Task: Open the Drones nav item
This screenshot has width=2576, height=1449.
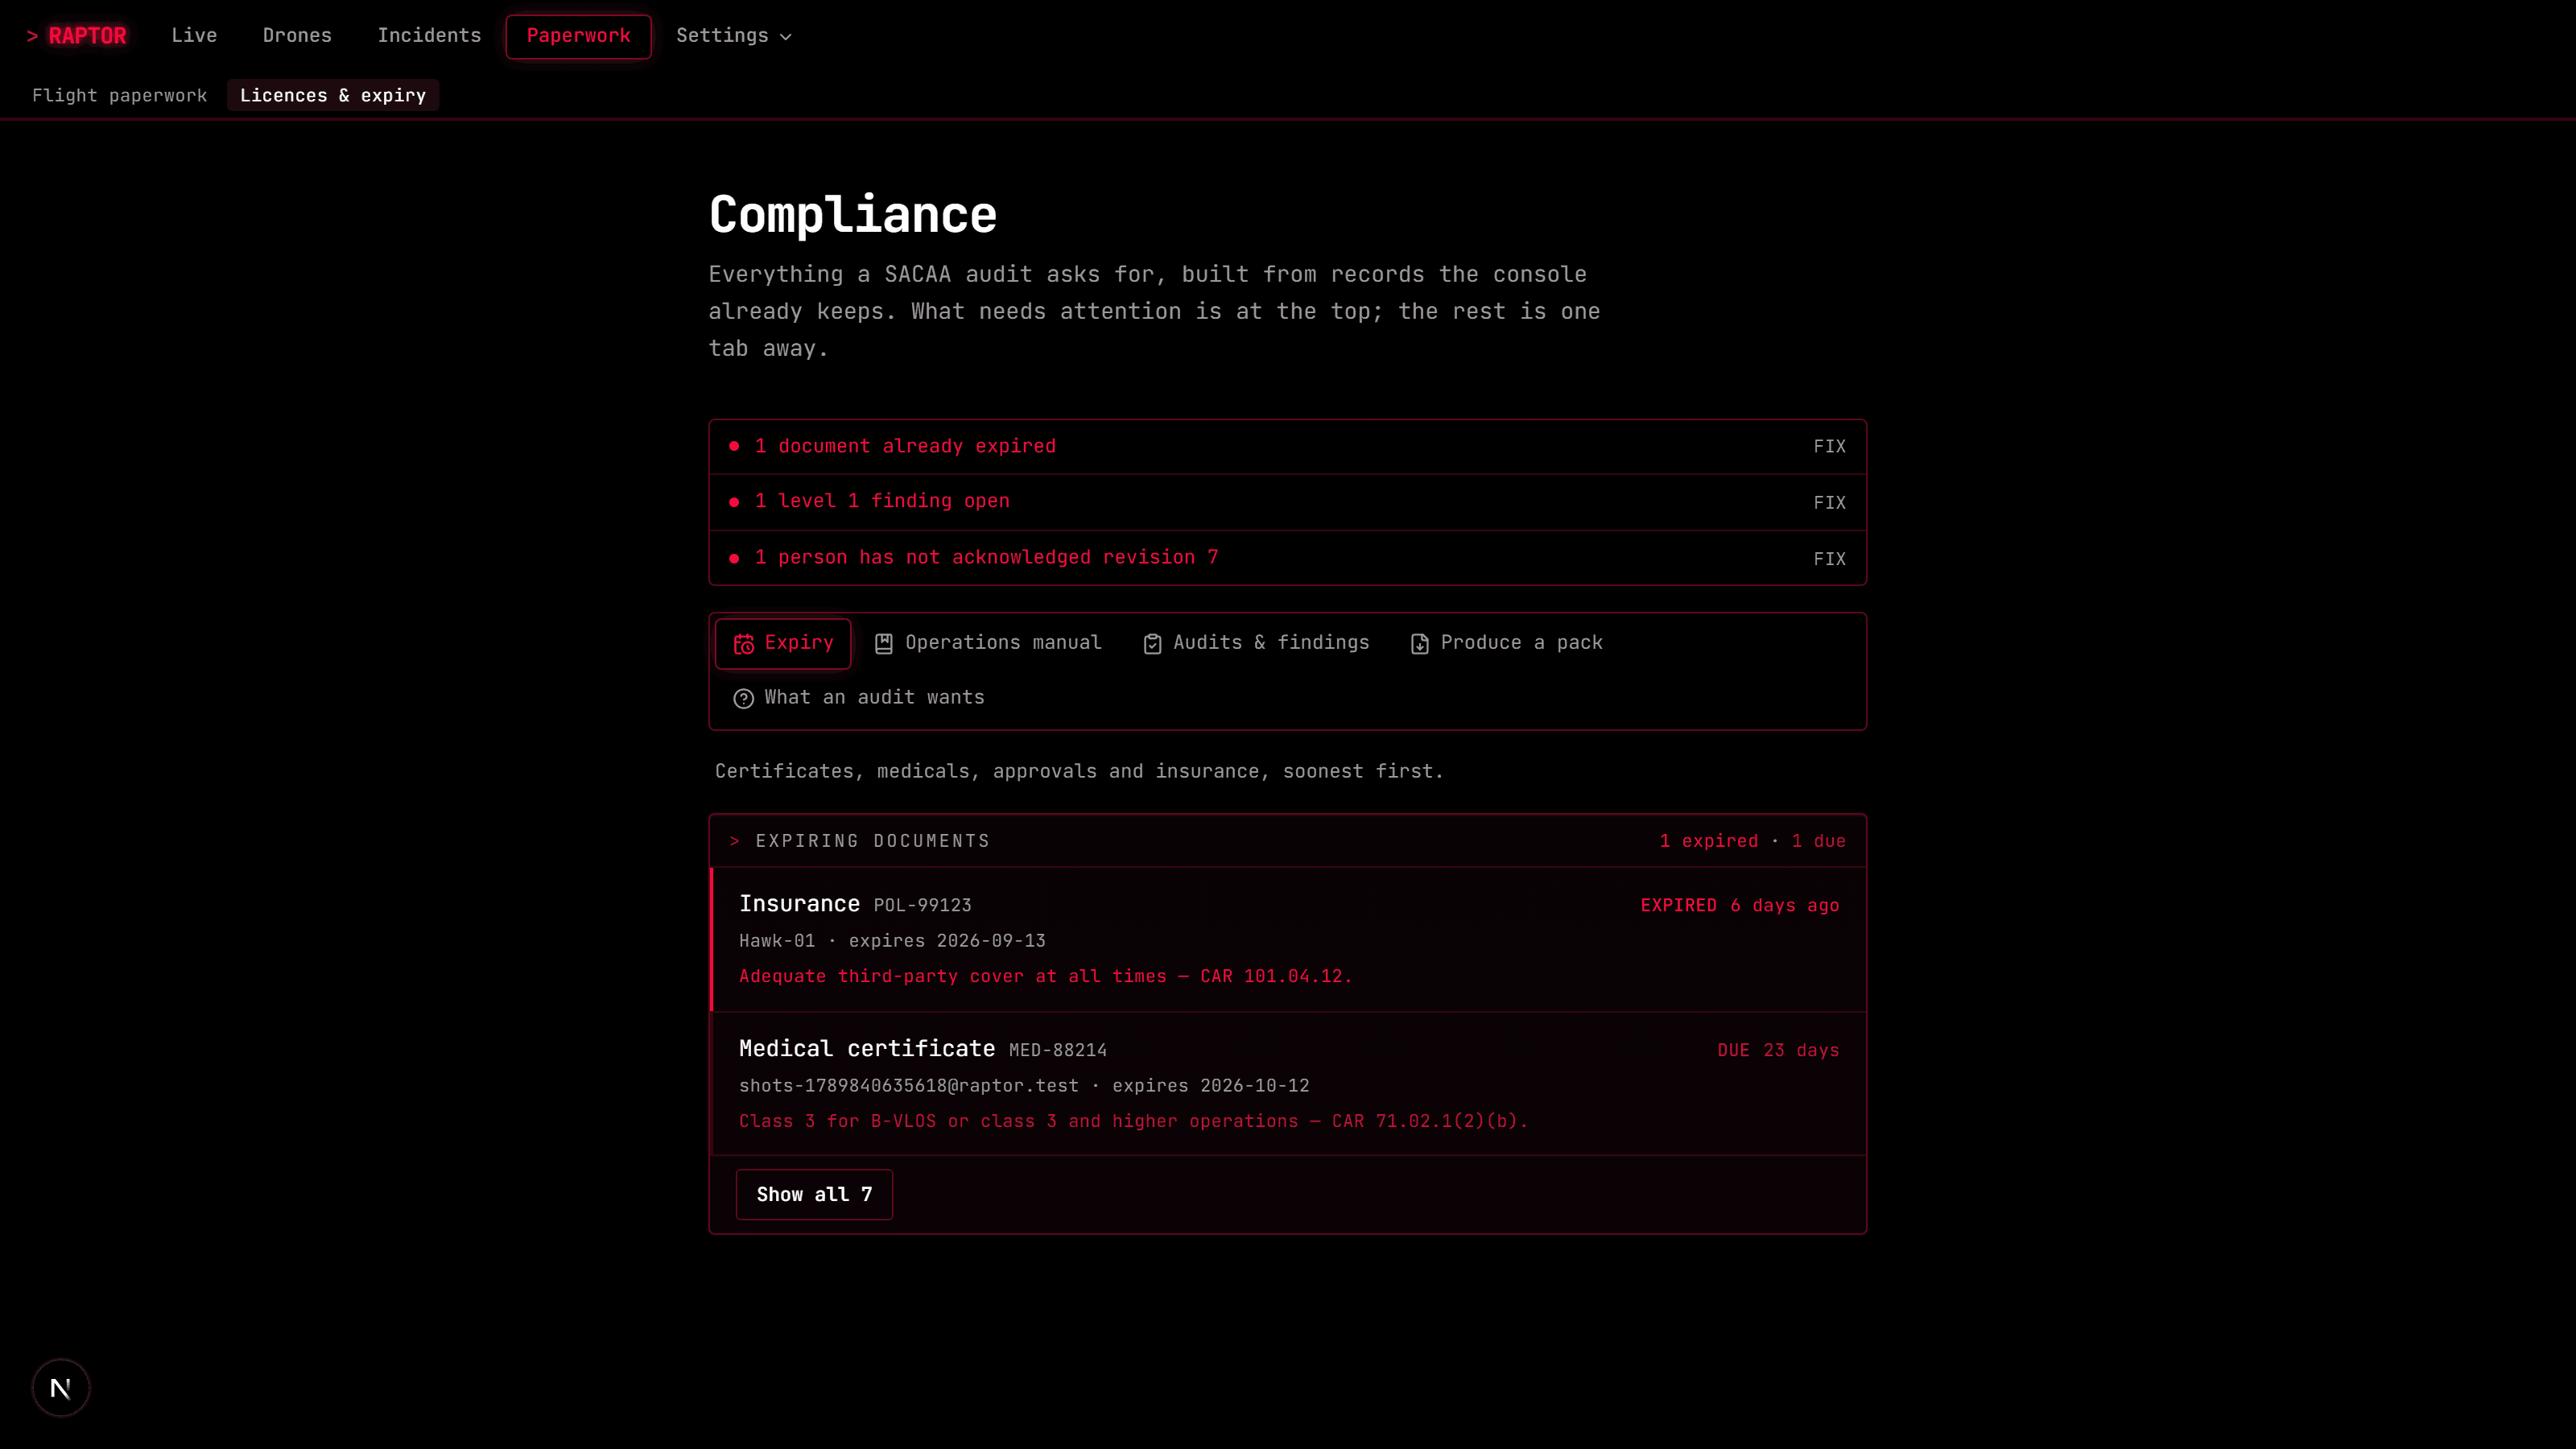Action: pyautogui.click(x=297, y=36)
